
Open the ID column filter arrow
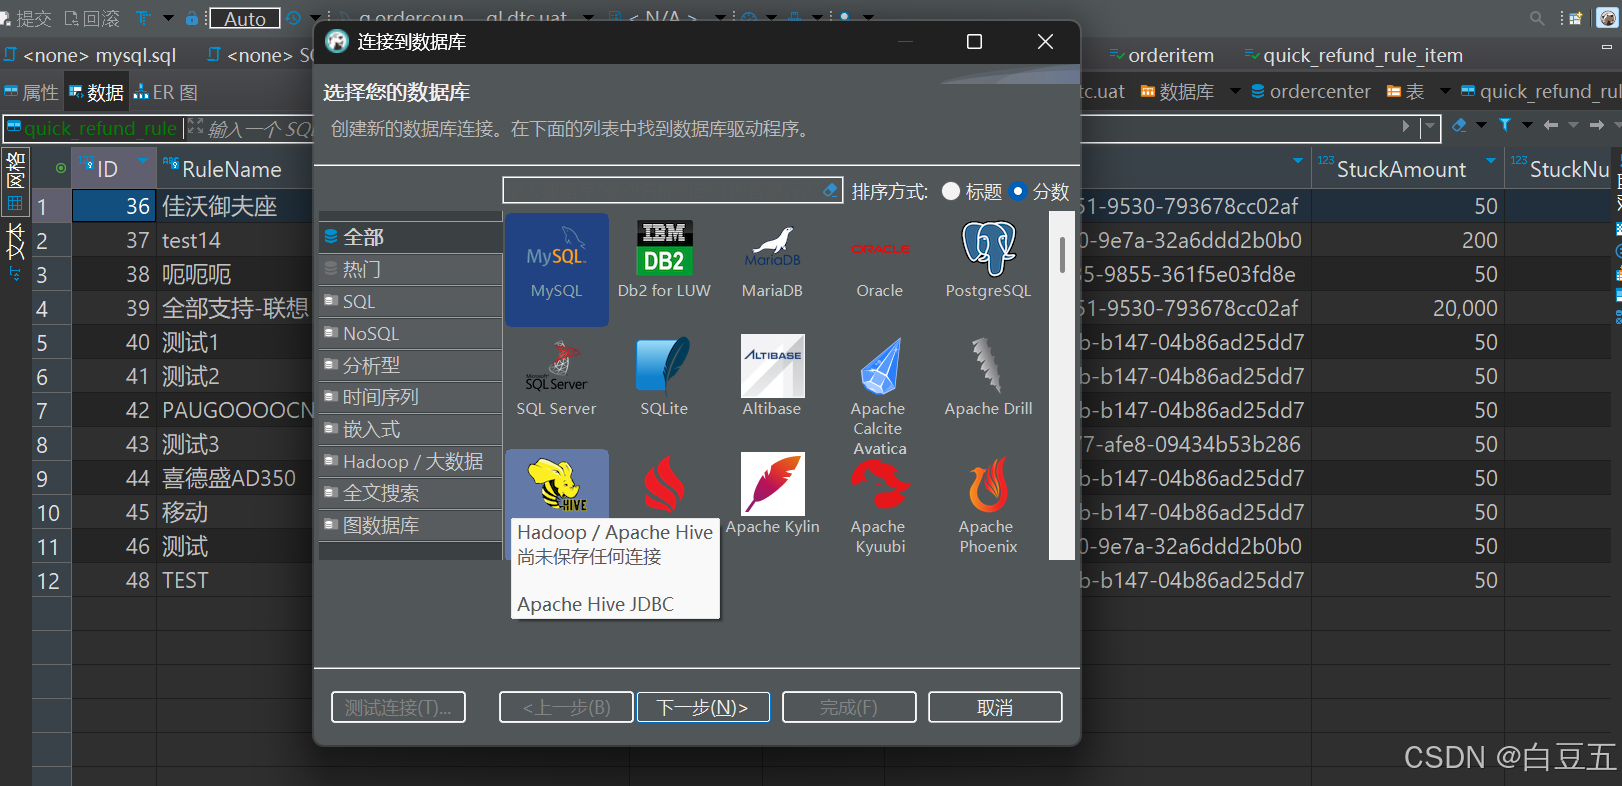pyautogui.click(x=143, y=160)
